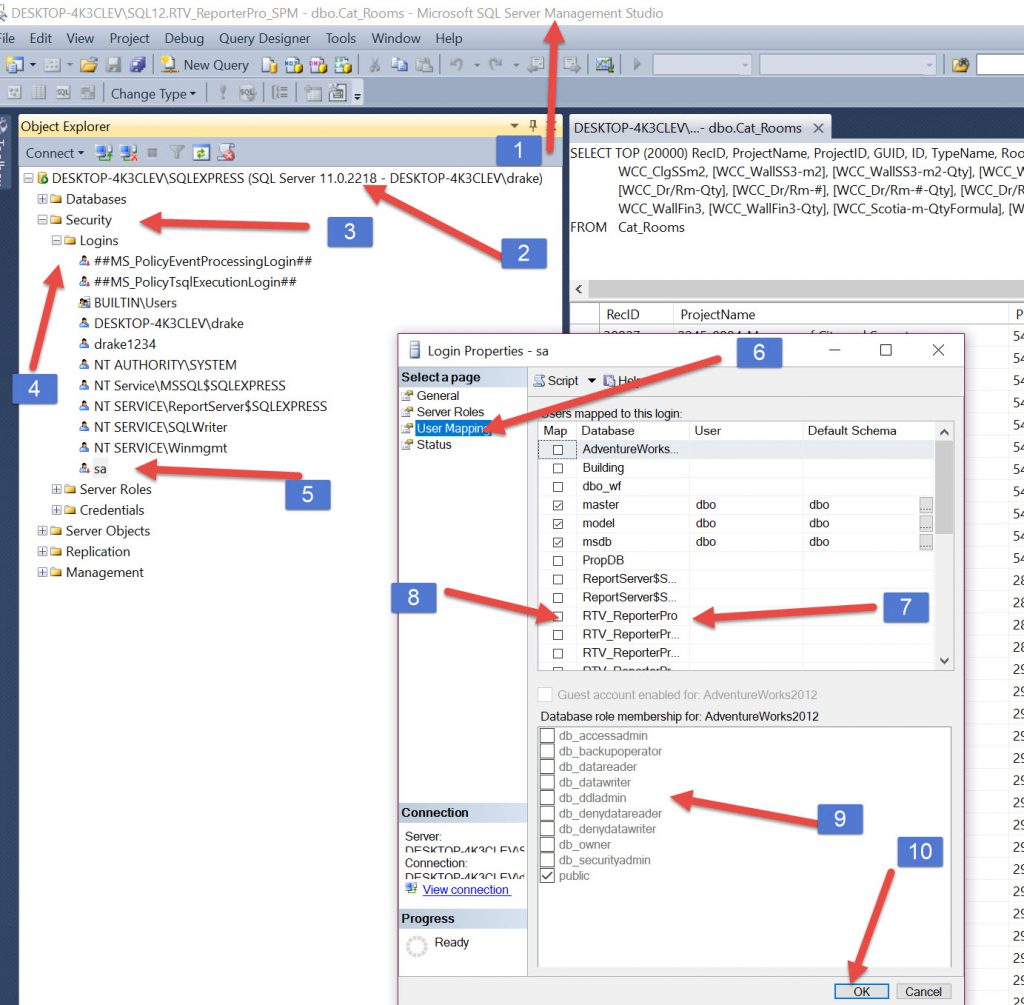Click the New Query toolbar button

(205, 65)
